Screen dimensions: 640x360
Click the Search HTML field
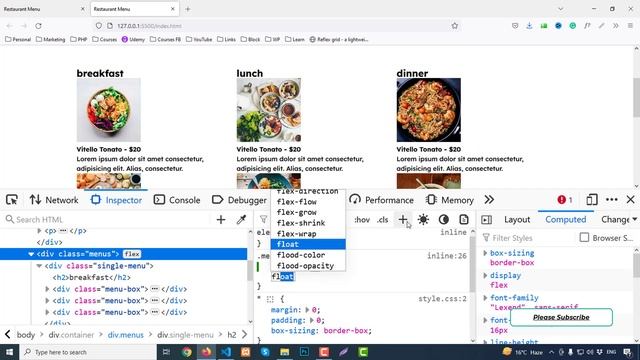tap(108, 220)
